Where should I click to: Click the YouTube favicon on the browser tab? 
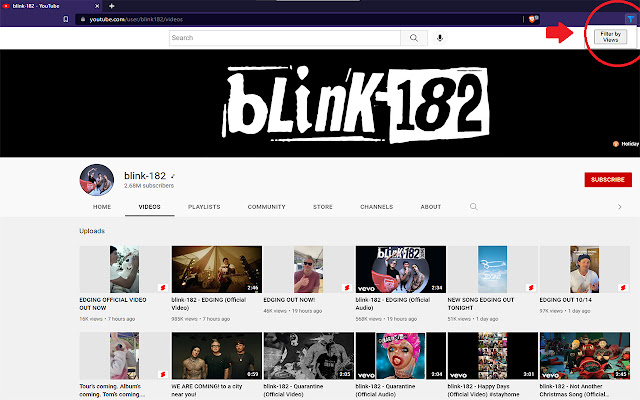coord(6,6)
